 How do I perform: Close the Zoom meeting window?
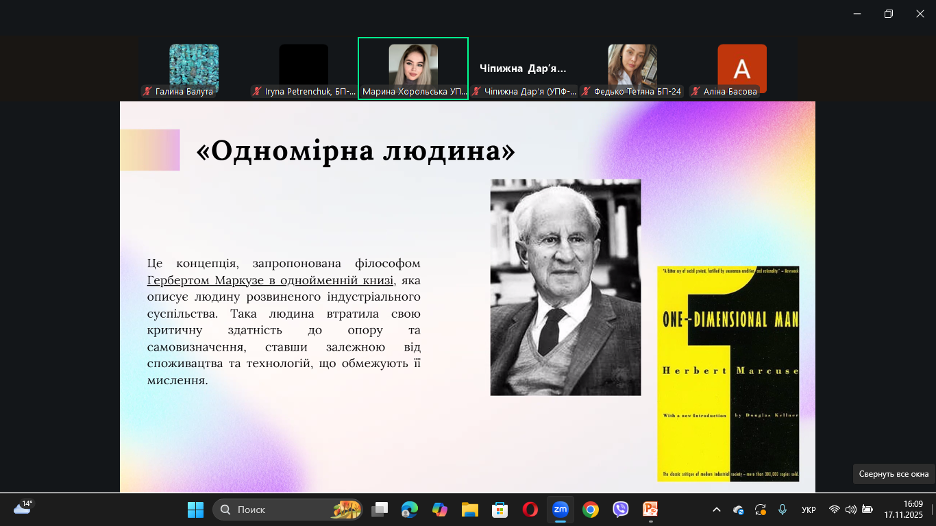tap(920, 14)
